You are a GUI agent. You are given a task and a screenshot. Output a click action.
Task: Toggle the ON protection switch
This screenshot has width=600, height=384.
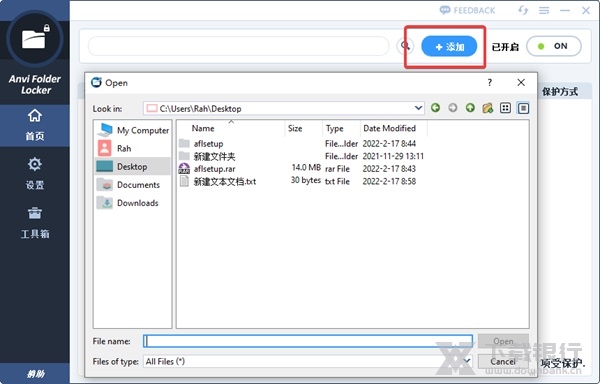[x=554, y=46]
